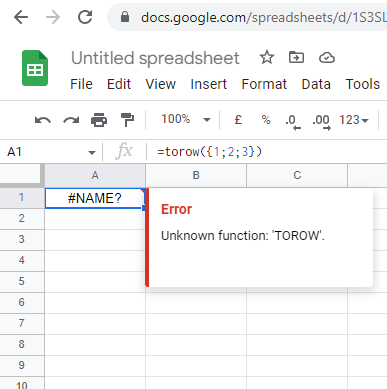This screenshot has width=387, height=389.
Task: Star the Untitled spreadsheet
Action: coord(267,57)
